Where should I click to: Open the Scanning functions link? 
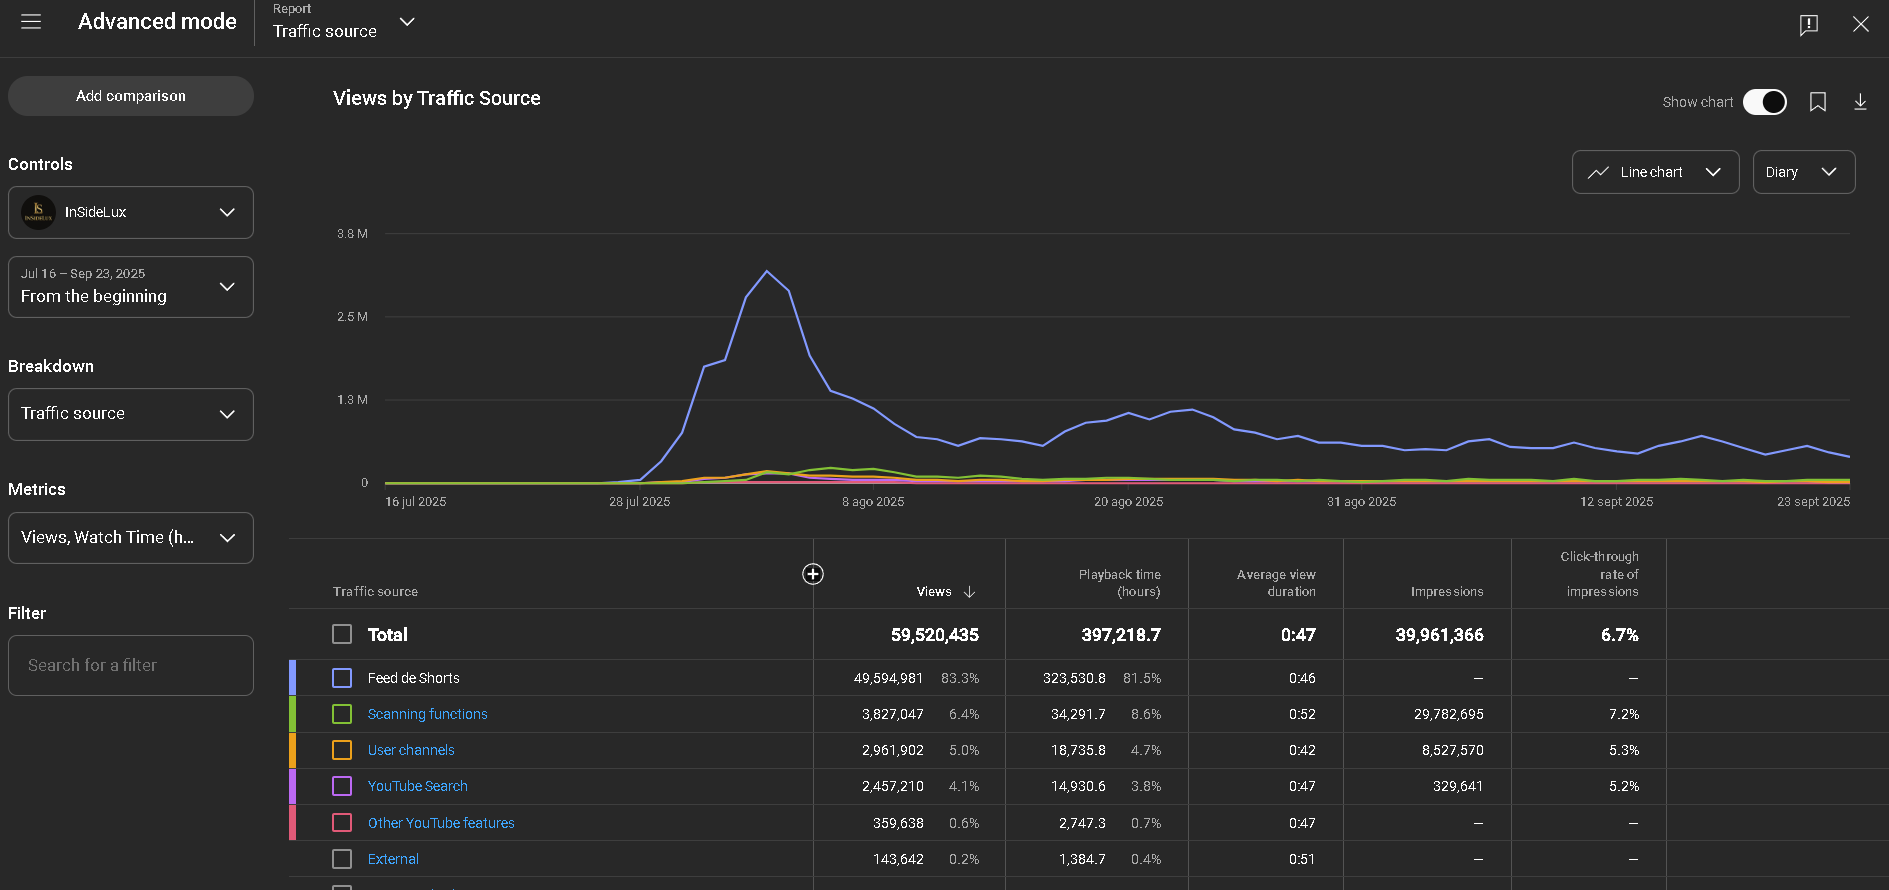tap(427, 714)
